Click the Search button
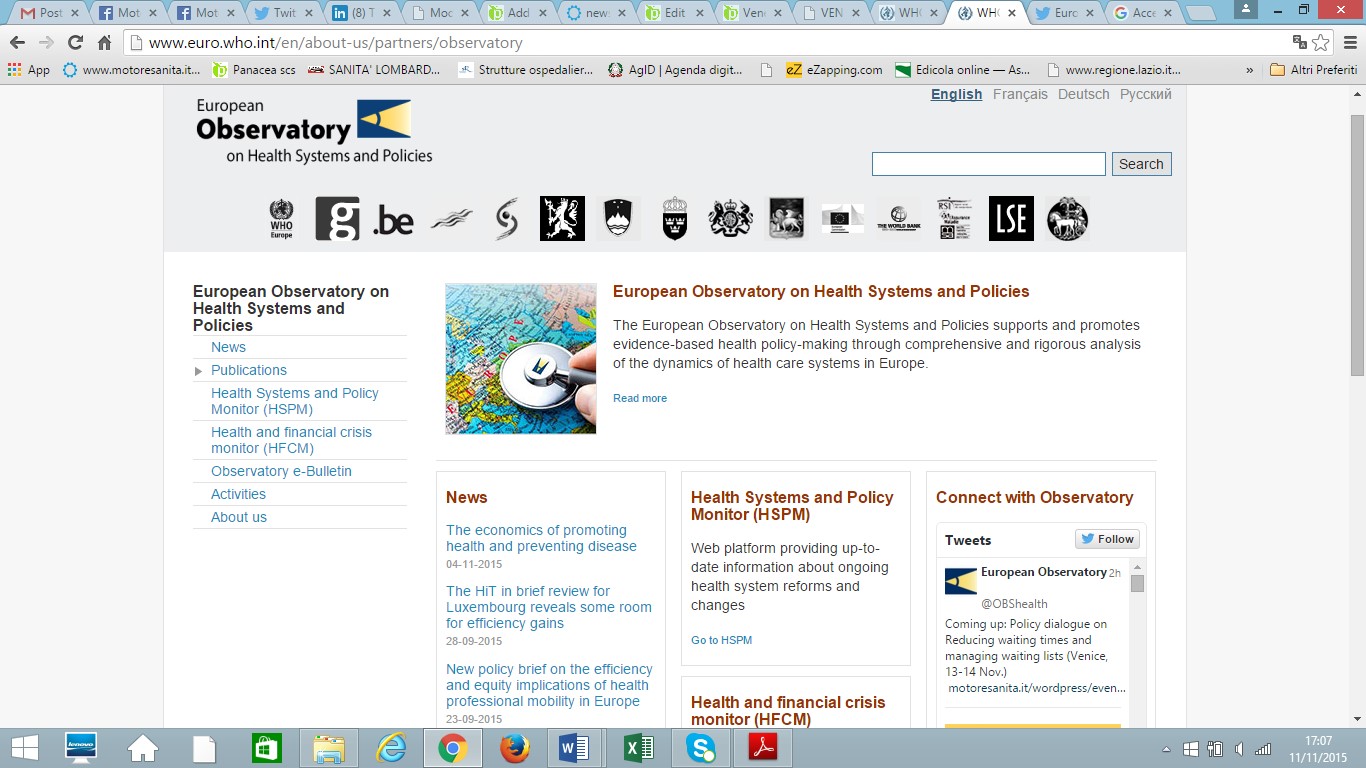The height and width of the screenshot is (768, 1366). click(x=1141, y=164)
